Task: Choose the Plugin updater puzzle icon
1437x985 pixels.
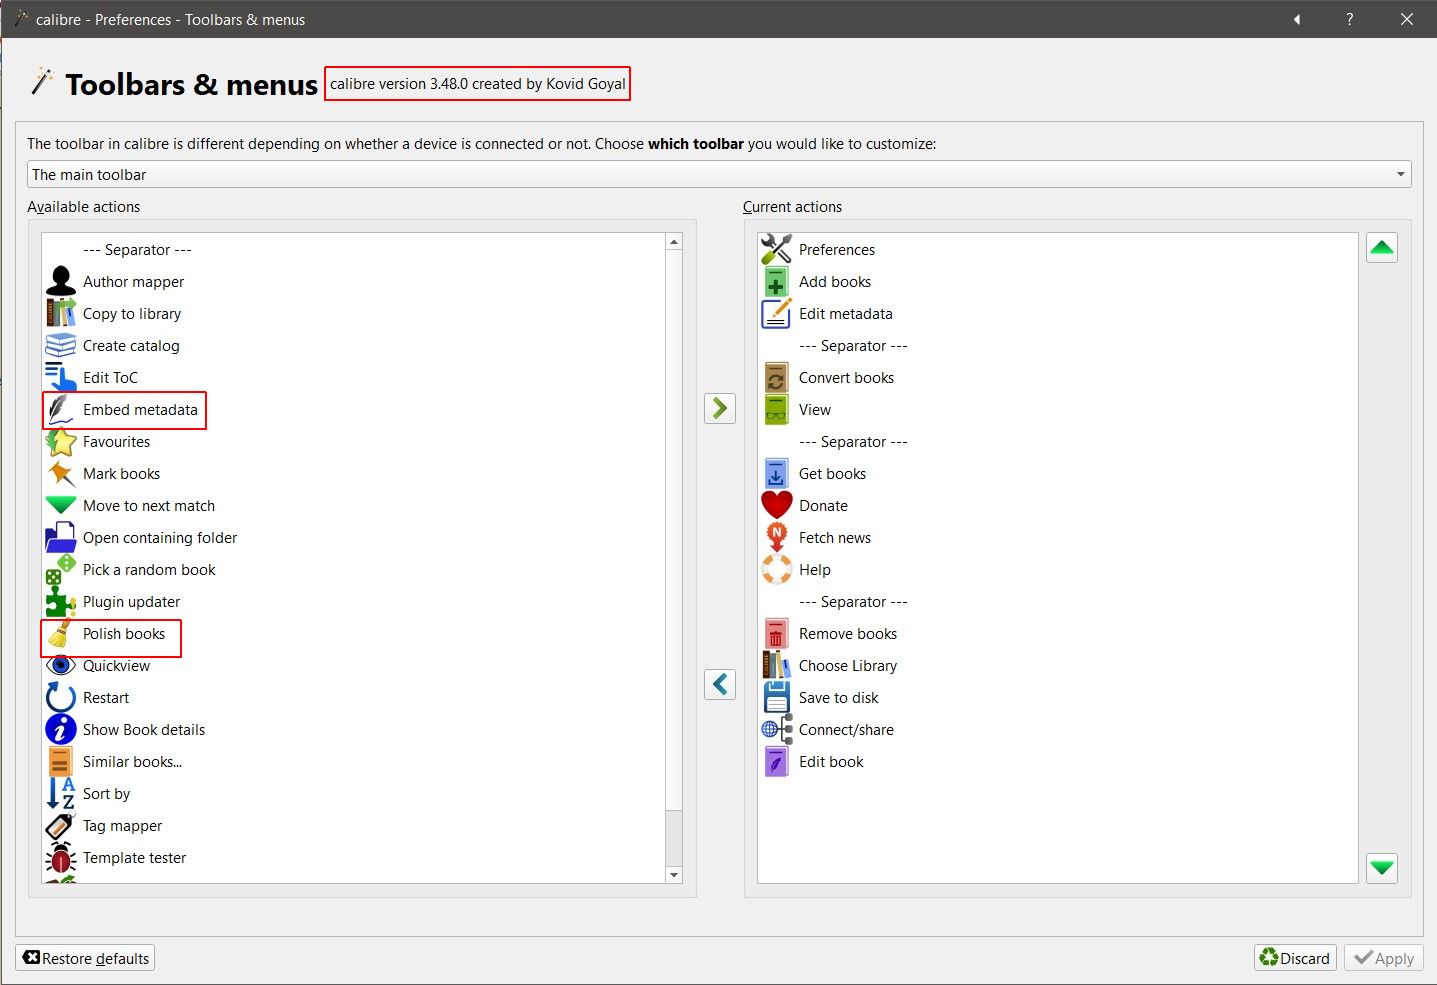Action: pos(61,602)
